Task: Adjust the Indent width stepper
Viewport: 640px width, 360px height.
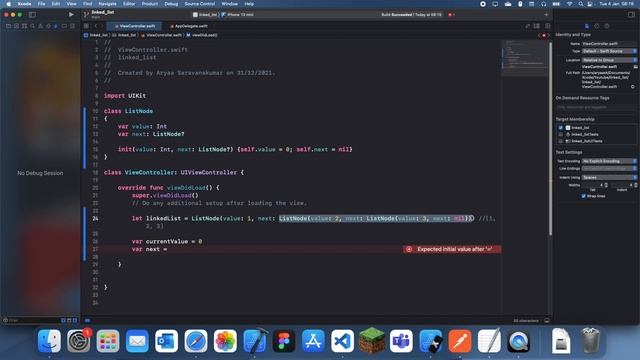Action: tap(636, 185)
